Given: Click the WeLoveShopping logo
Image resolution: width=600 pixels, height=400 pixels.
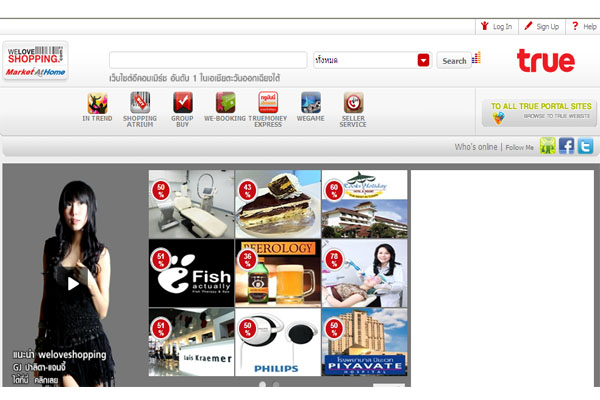Looking at the screenshot, I should [x=36, y=60].
